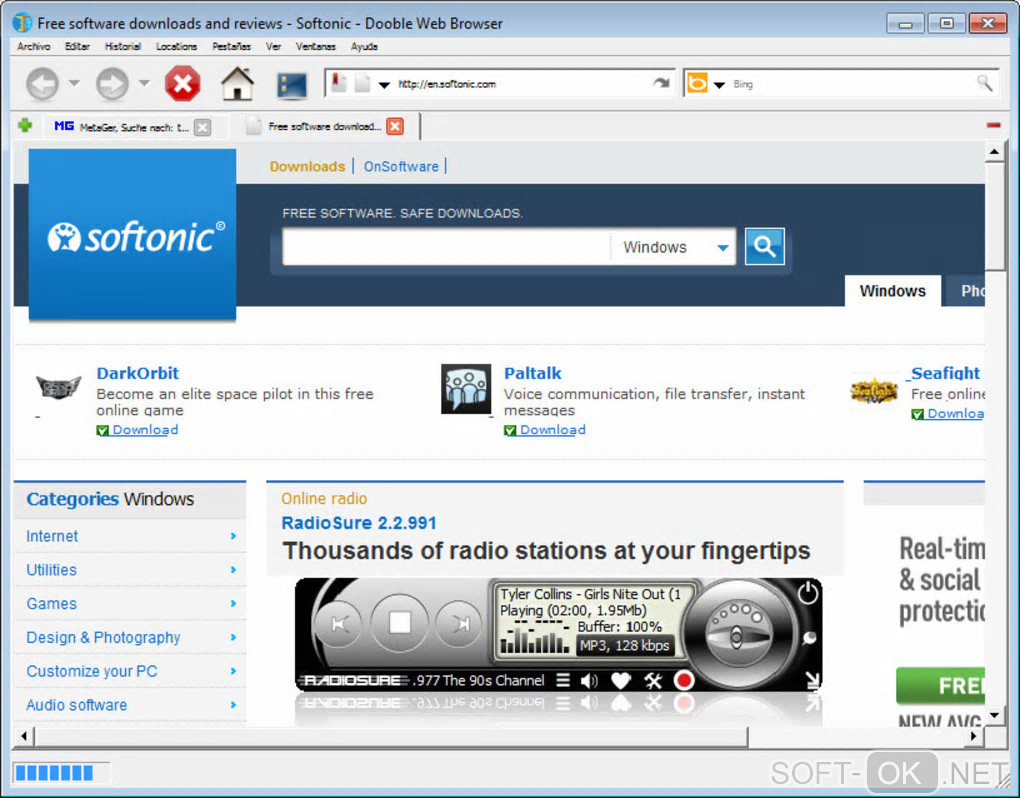This screenshot has height=798, width=1020.
Task: Go forward with the Forward arrow button
Action: pos(112,84)
